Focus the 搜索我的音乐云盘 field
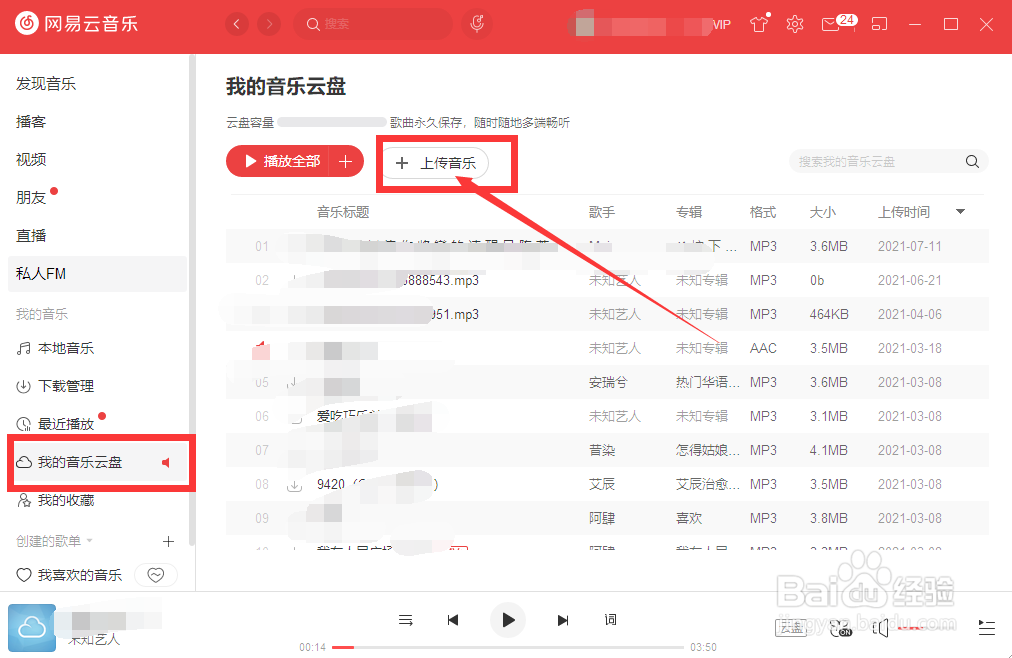 point(889,161)
